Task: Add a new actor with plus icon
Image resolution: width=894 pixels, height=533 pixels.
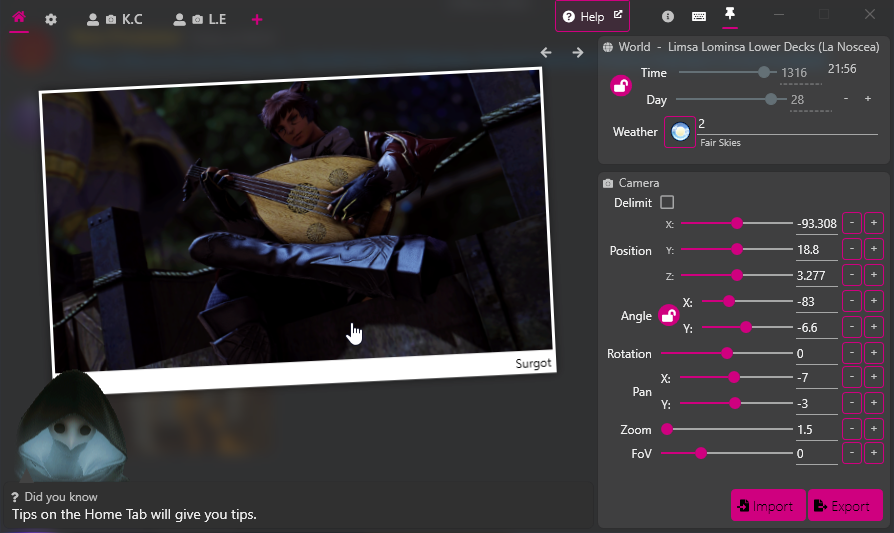Action: pyautogui.click(x=257, y=20)
